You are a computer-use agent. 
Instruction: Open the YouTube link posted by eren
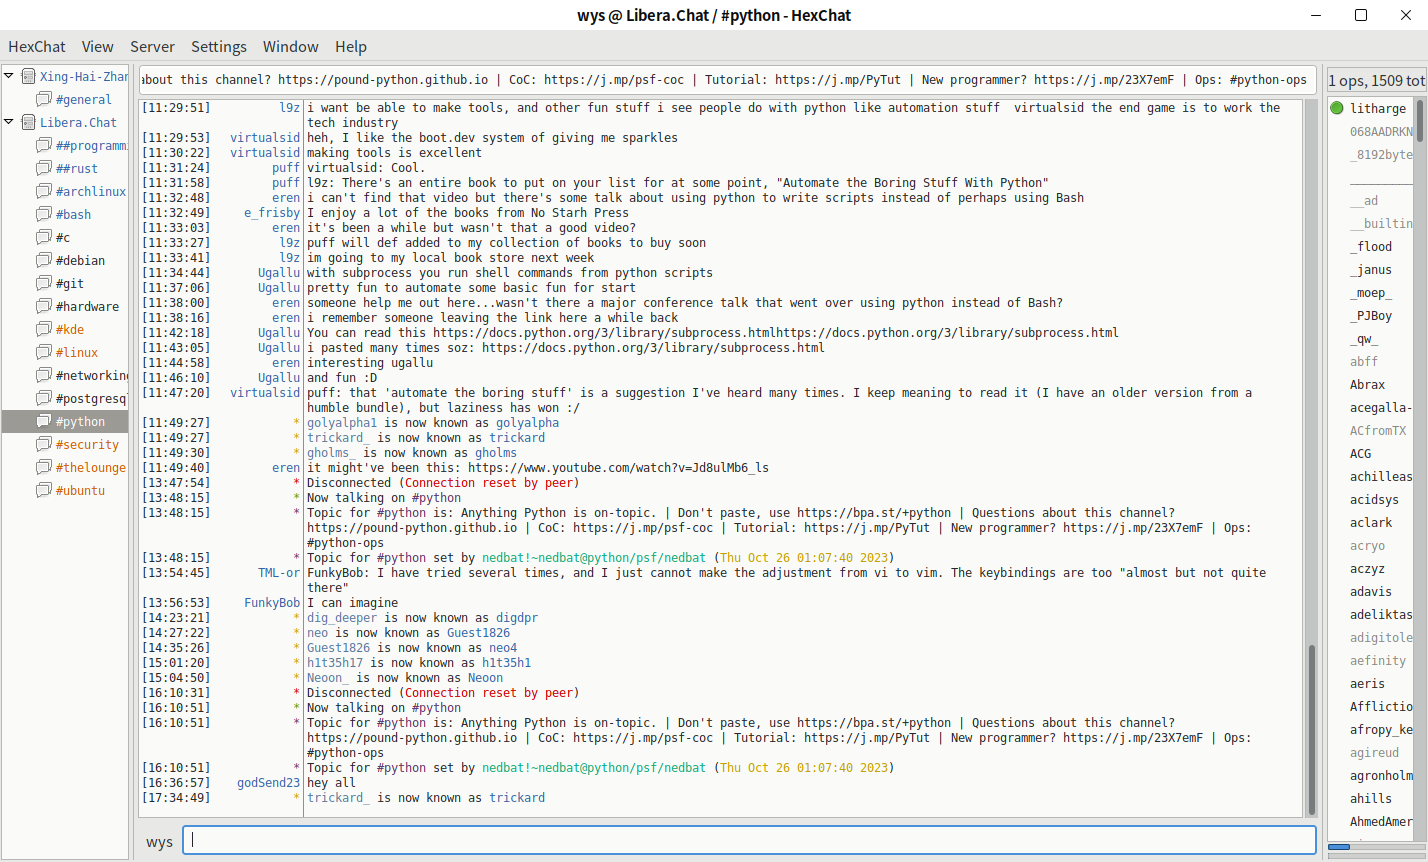click(618, 468)
